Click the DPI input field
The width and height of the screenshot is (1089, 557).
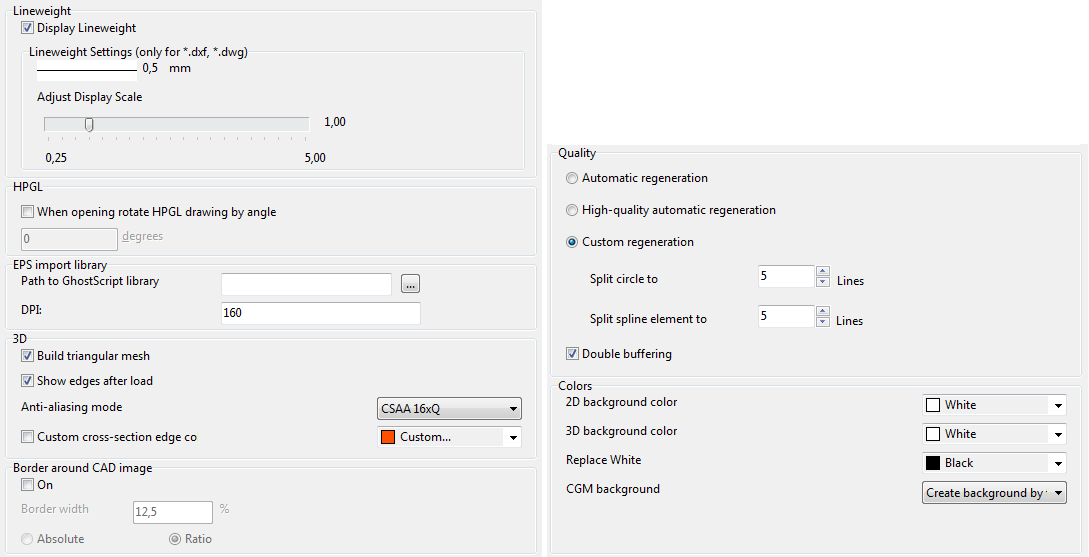pos(320,313)
